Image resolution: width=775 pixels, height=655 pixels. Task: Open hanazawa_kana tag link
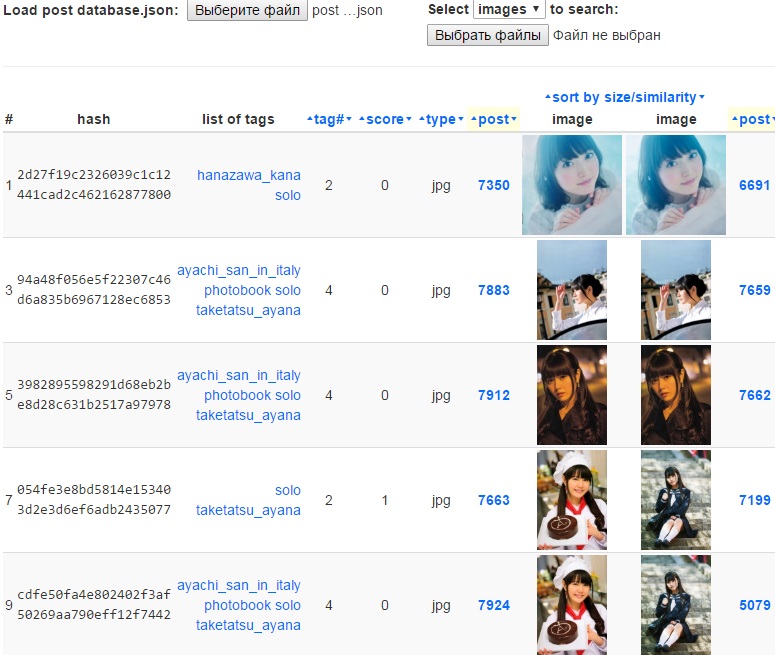249,175
